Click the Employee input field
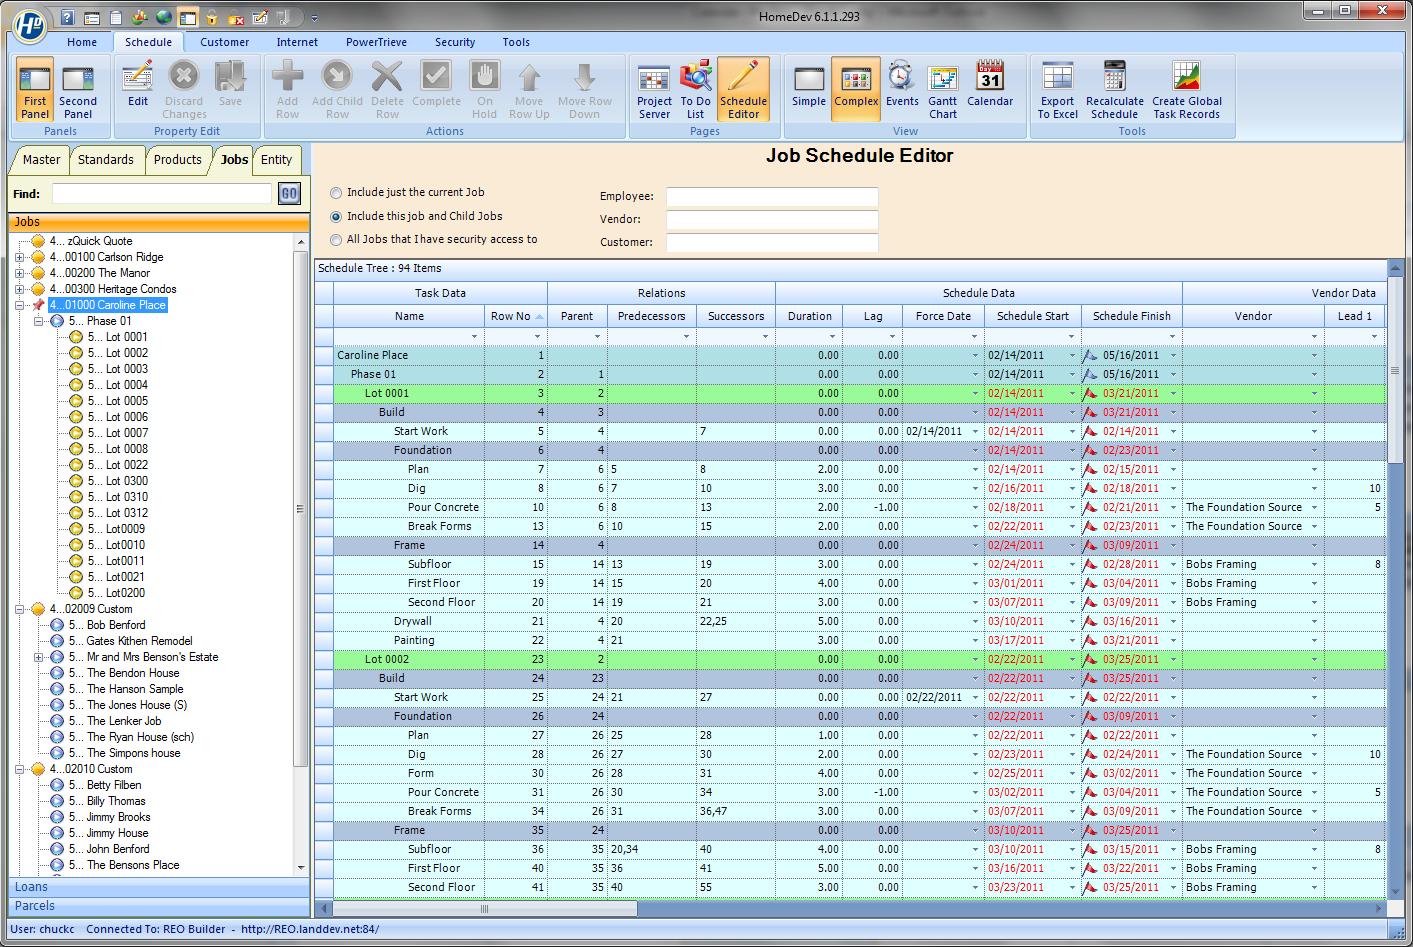Screen dimensions: 1413x947 [771, 197]
